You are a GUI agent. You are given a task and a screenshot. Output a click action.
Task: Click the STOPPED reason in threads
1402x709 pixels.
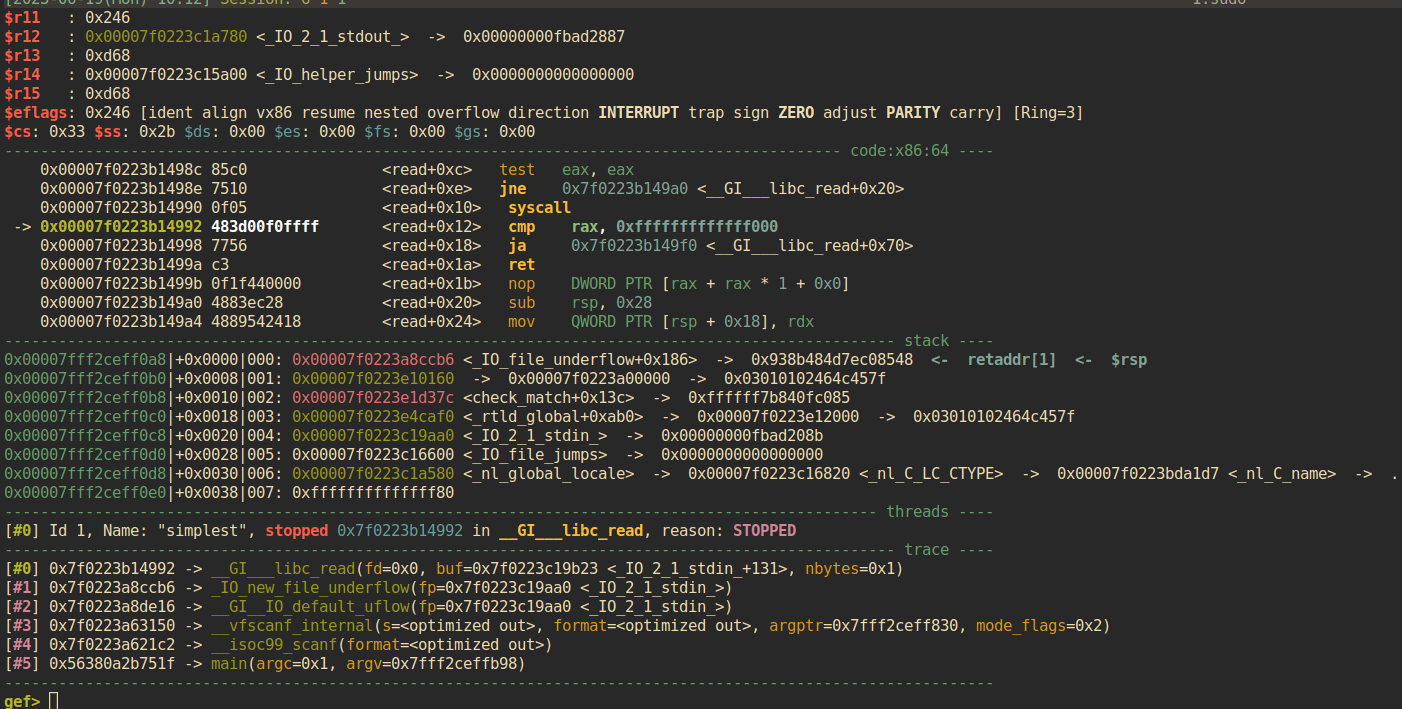(x=764, y=531)
